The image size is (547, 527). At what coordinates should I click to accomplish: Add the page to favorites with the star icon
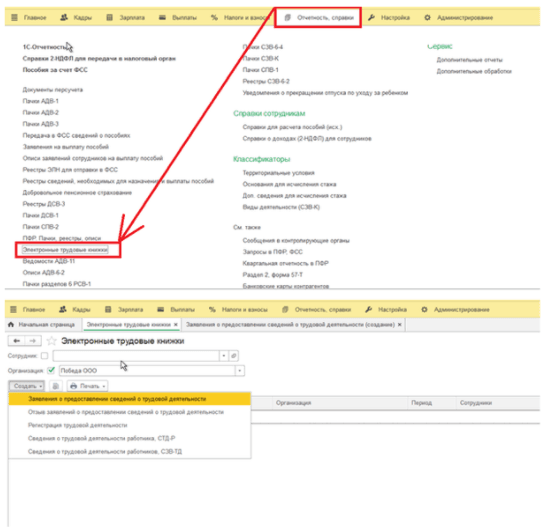[51, 341]
